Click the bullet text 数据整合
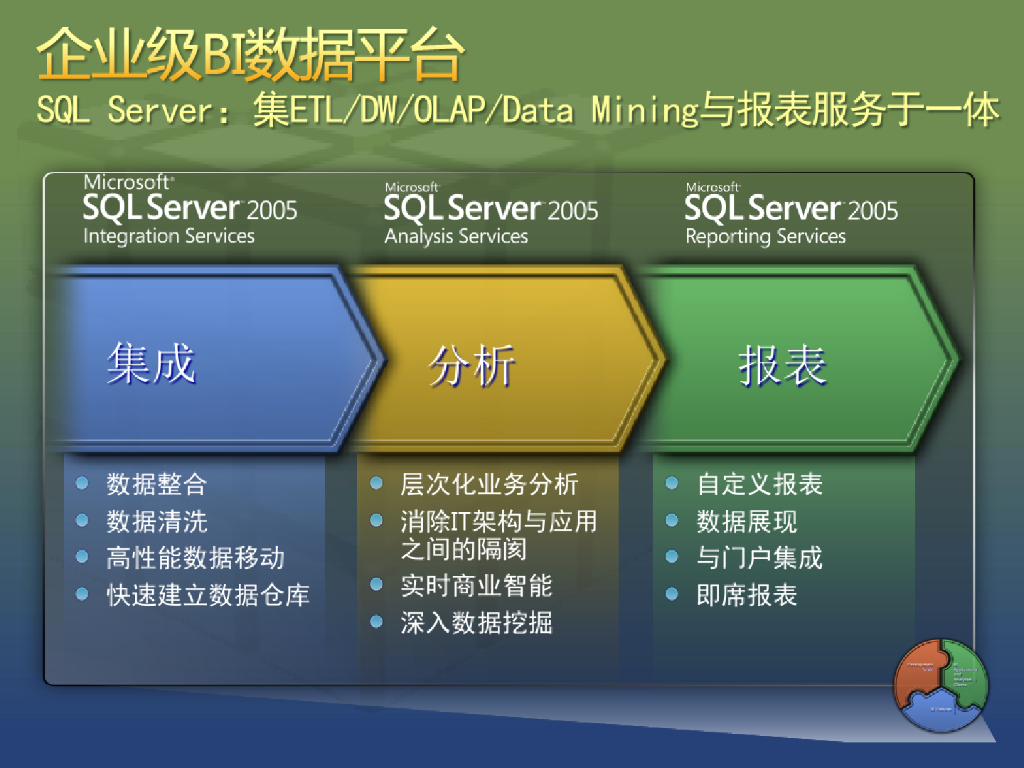This screenshot has width=1024, height=768. [157, 484]
